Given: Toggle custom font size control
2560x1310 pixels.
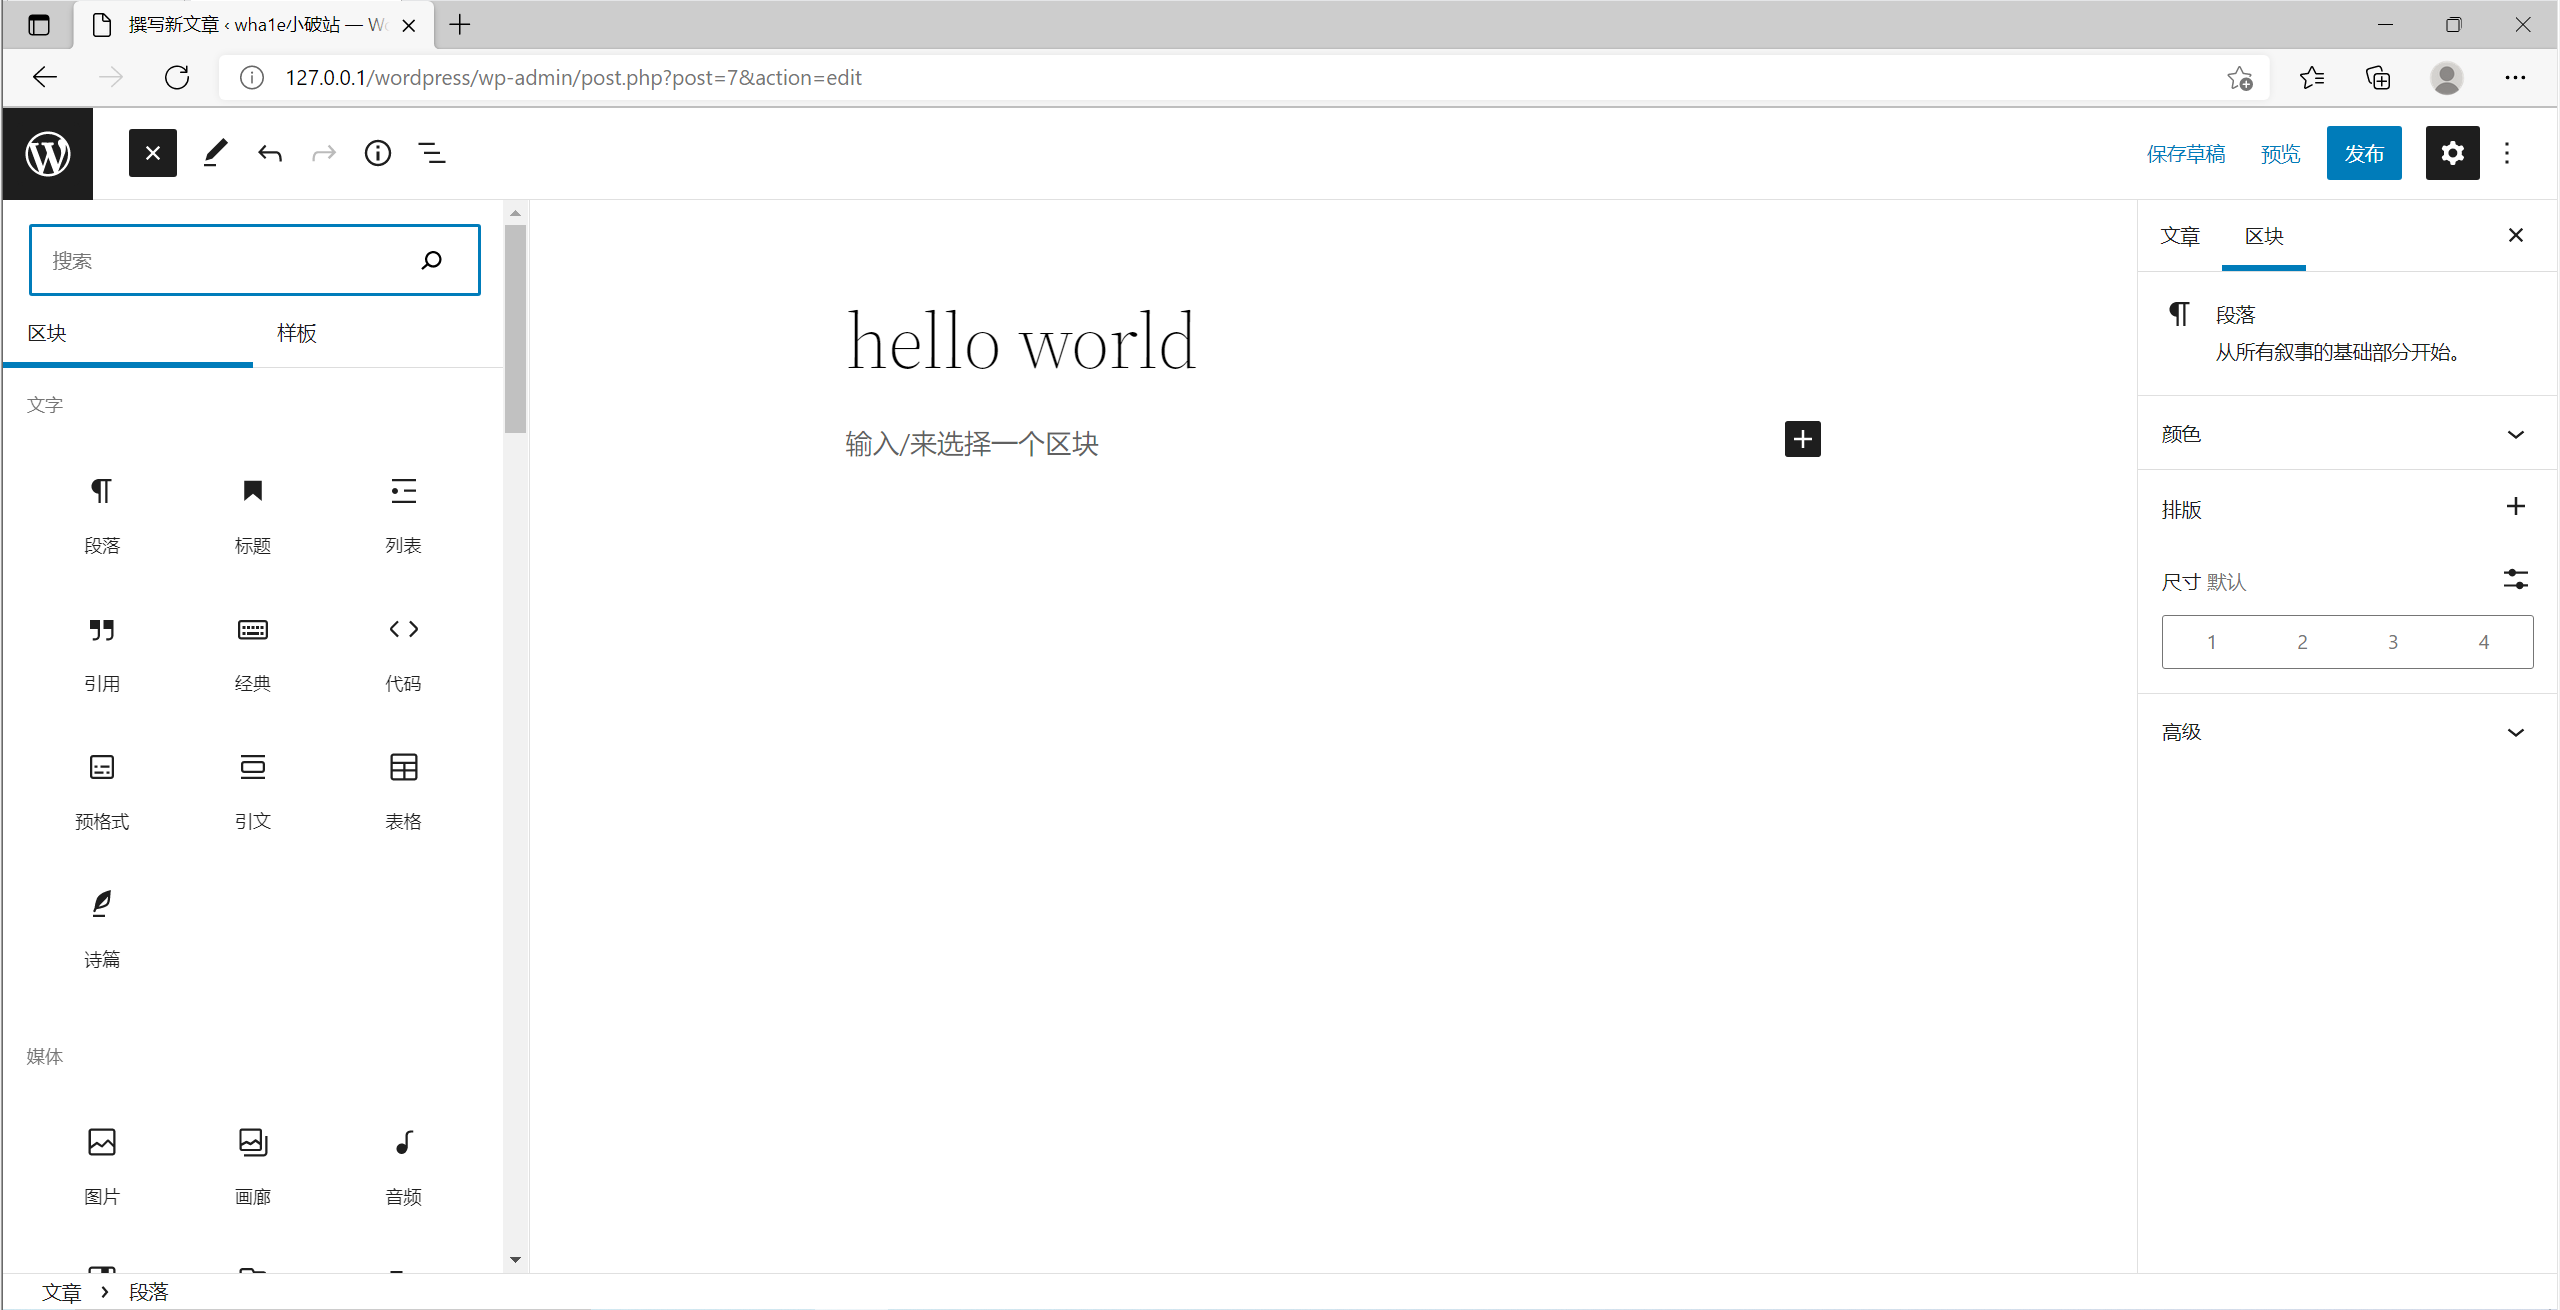Looking at the screenshot, I should tap(2515, 579).
